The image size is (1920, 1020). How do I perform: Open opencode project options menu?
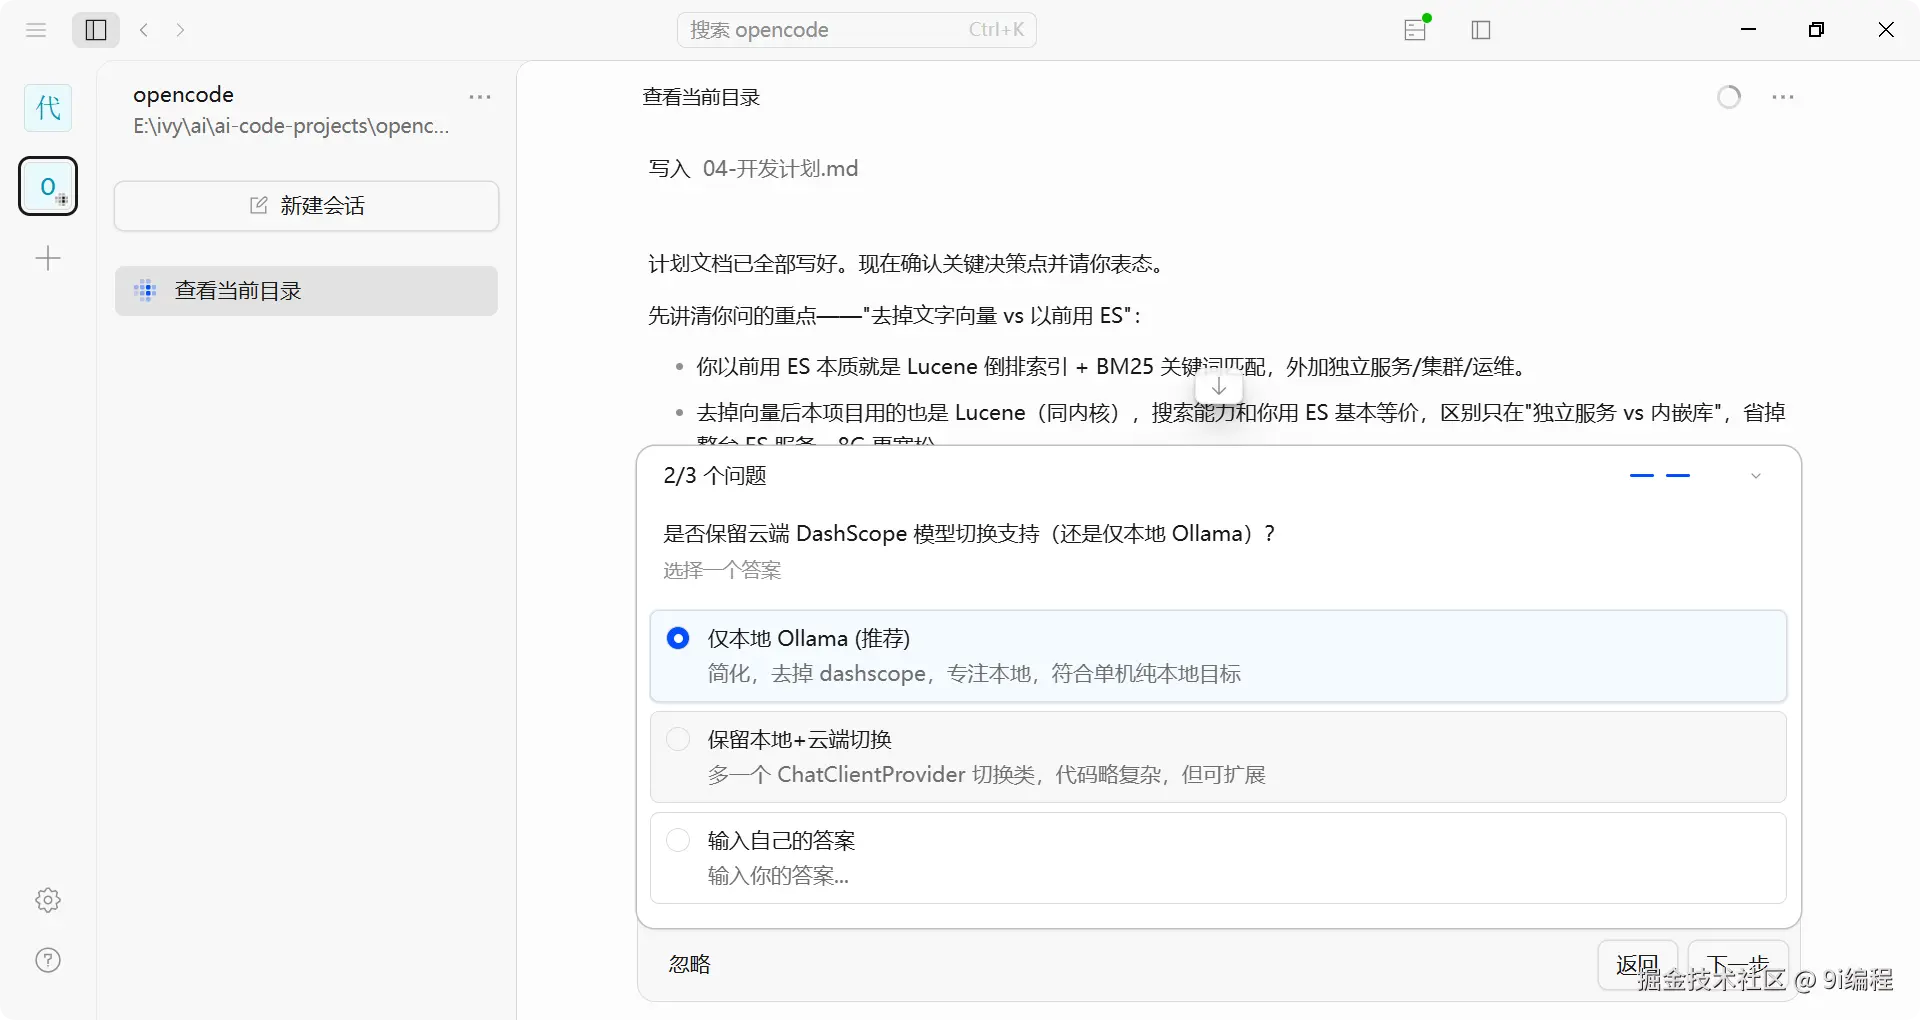[x=480, y=97]
